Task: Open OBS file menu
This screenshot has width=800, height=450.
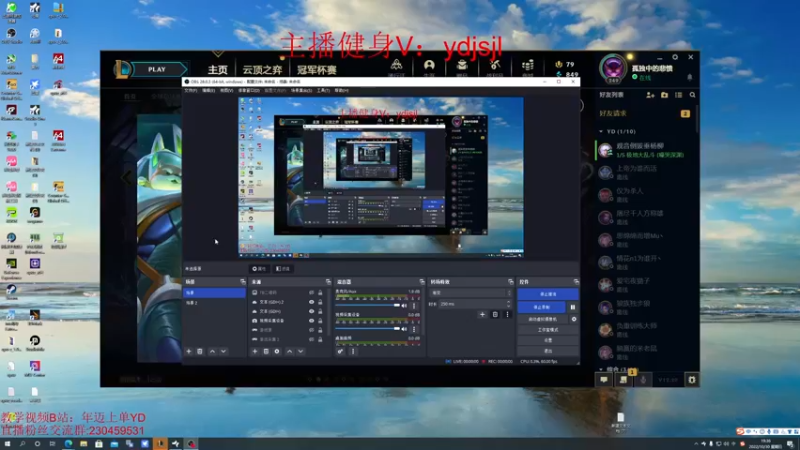Action: coord(190,90)
